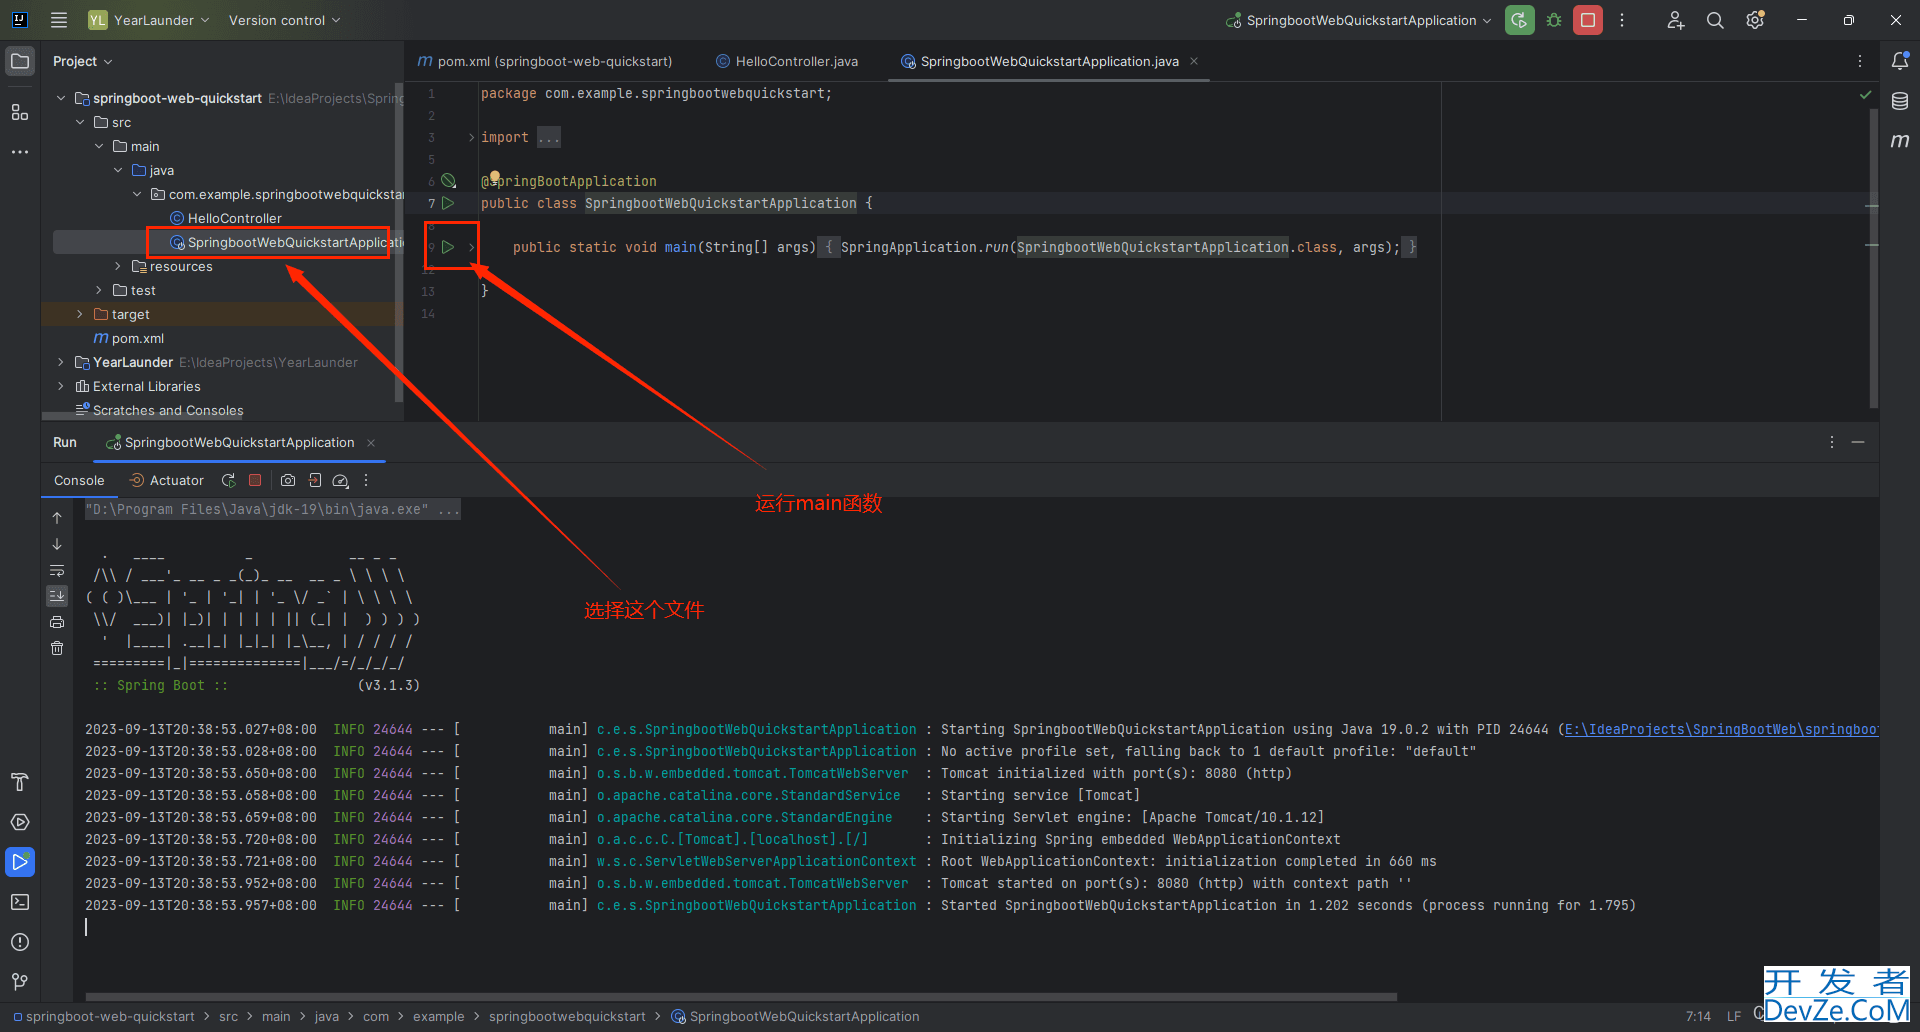Viewport: 1920px width, 1032px height.
Task: Jump up the stack trace arrow
Action: [57, 518]
